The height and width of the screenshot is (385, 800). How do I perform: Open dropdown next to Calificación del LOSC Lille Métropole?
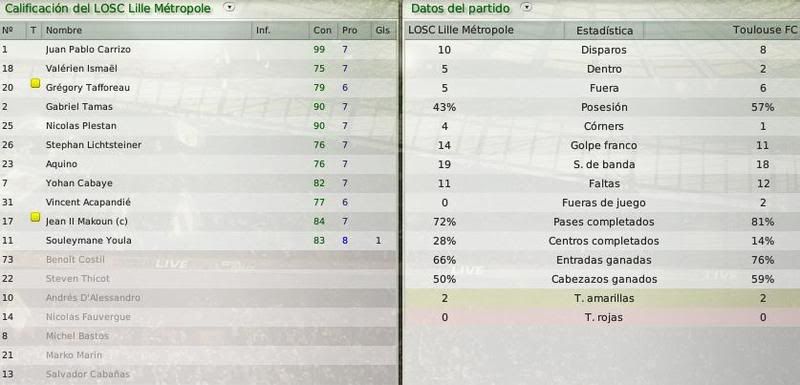tap(230, 7)
